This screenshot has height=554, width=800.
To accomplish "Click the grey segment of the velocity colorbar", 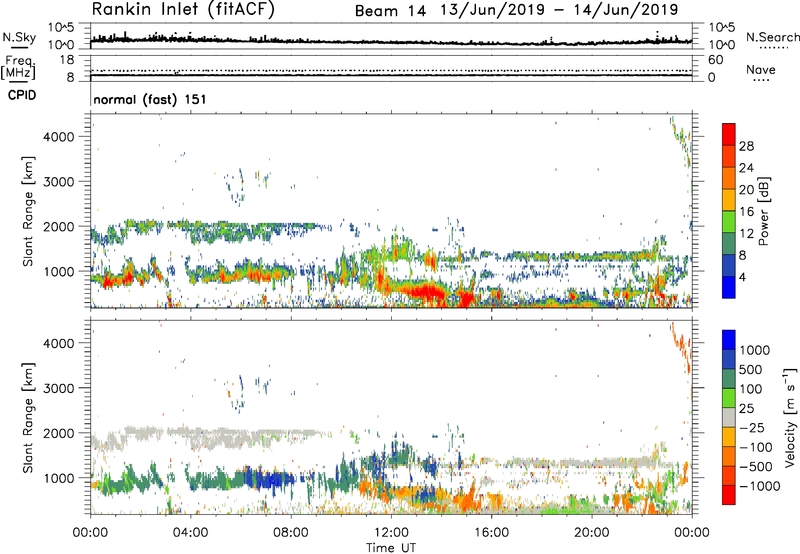I will tap(729, 417).
